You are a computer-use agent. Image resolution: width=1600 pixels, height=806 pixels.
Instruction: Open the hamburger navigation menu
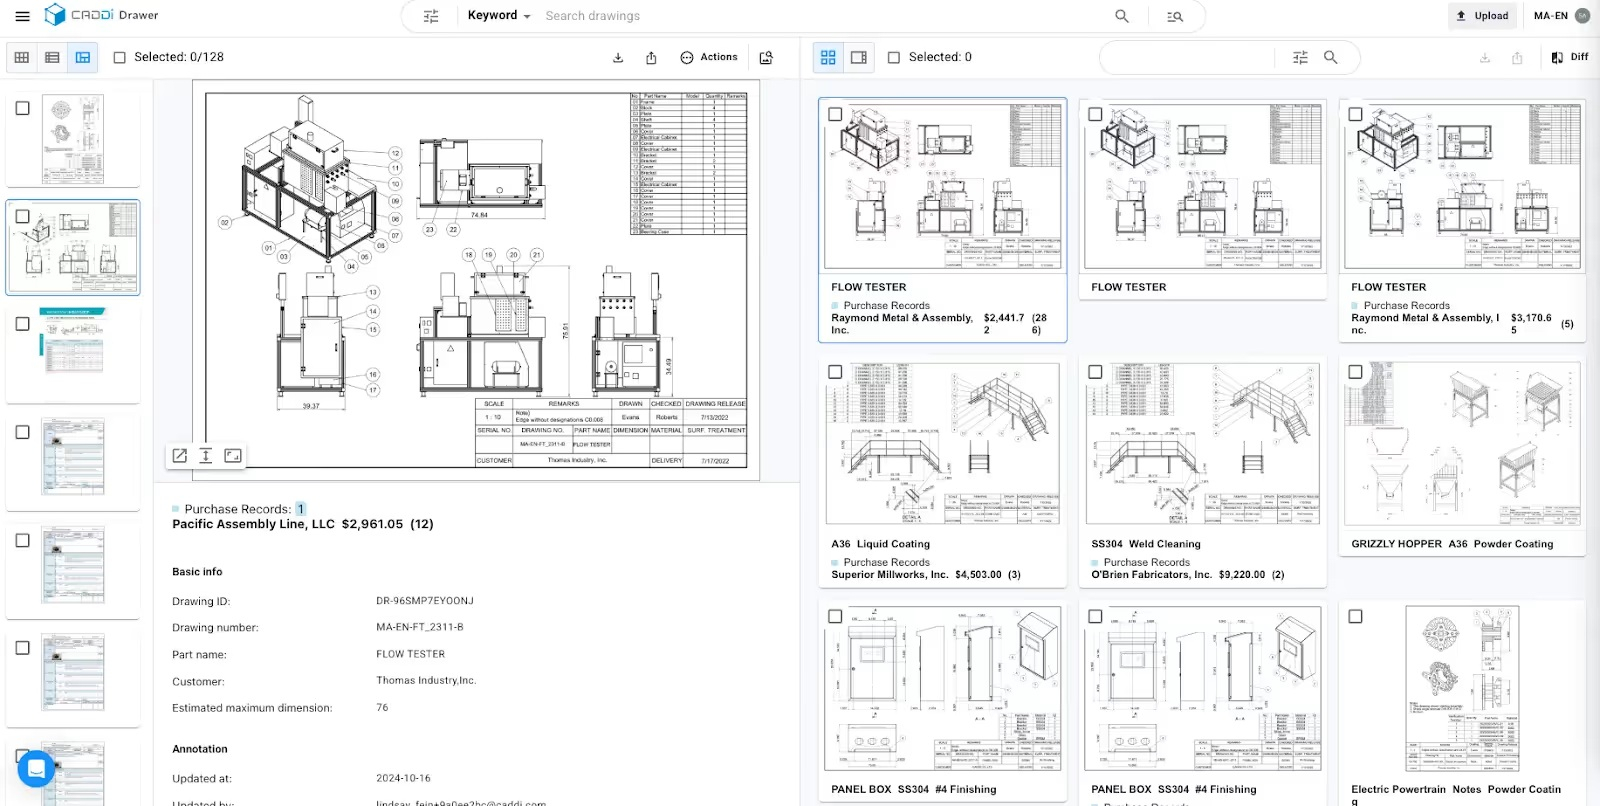coord(22,16)
